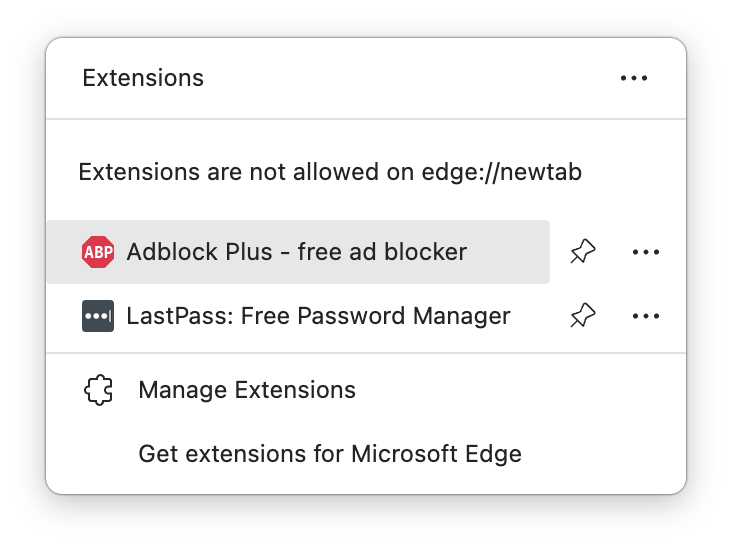The height and width of the screenshot is (548, 732).
Task: Click the Extensions header title
Action: pos(143,78)
